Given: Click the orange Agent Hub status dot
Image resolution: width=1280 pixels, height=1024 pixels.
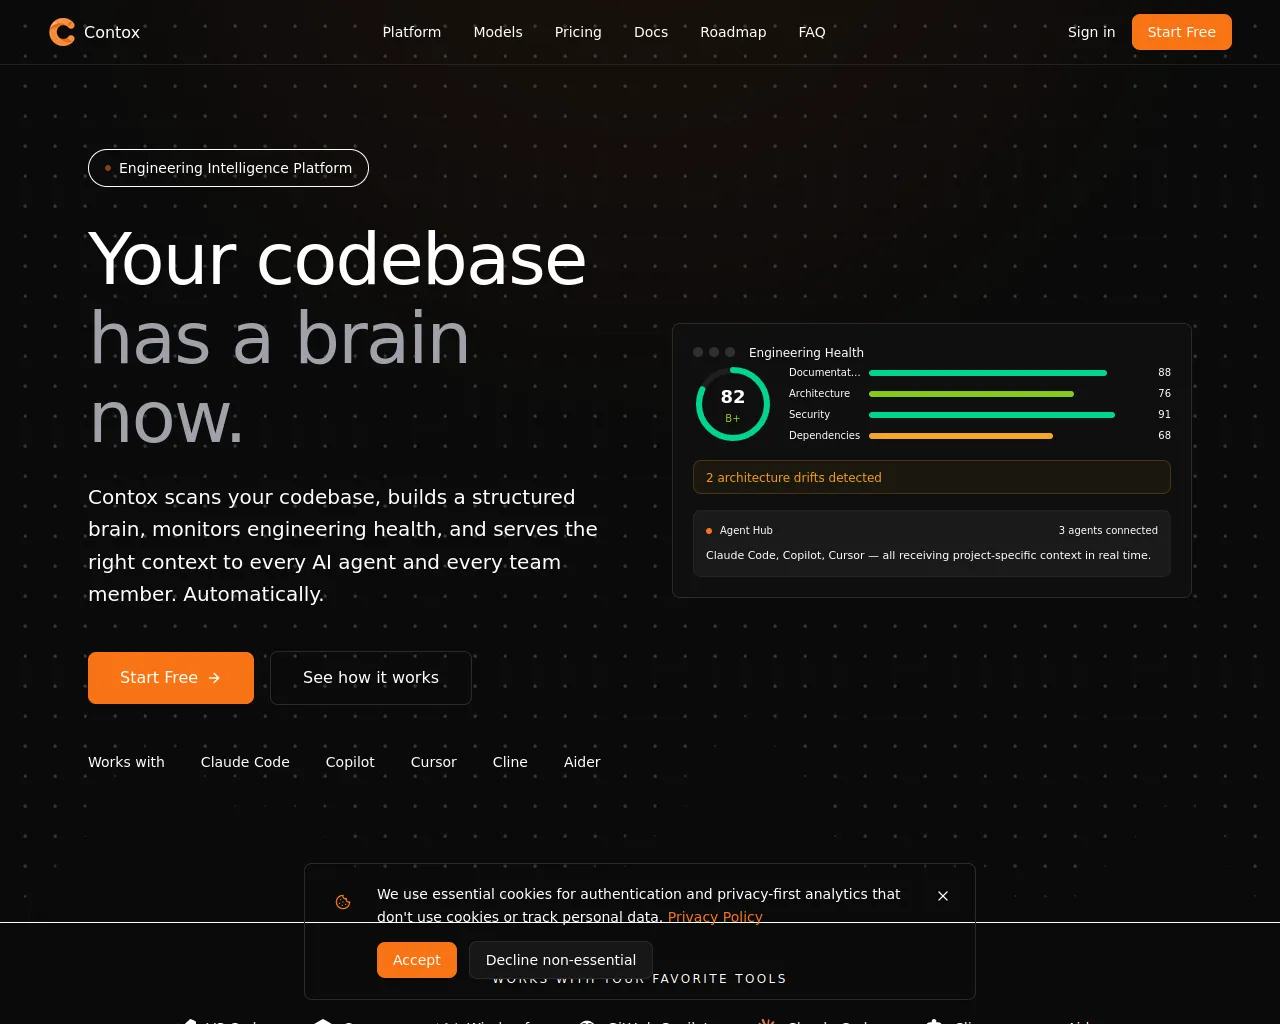Looking at the screenshot, I should [709, 531].
